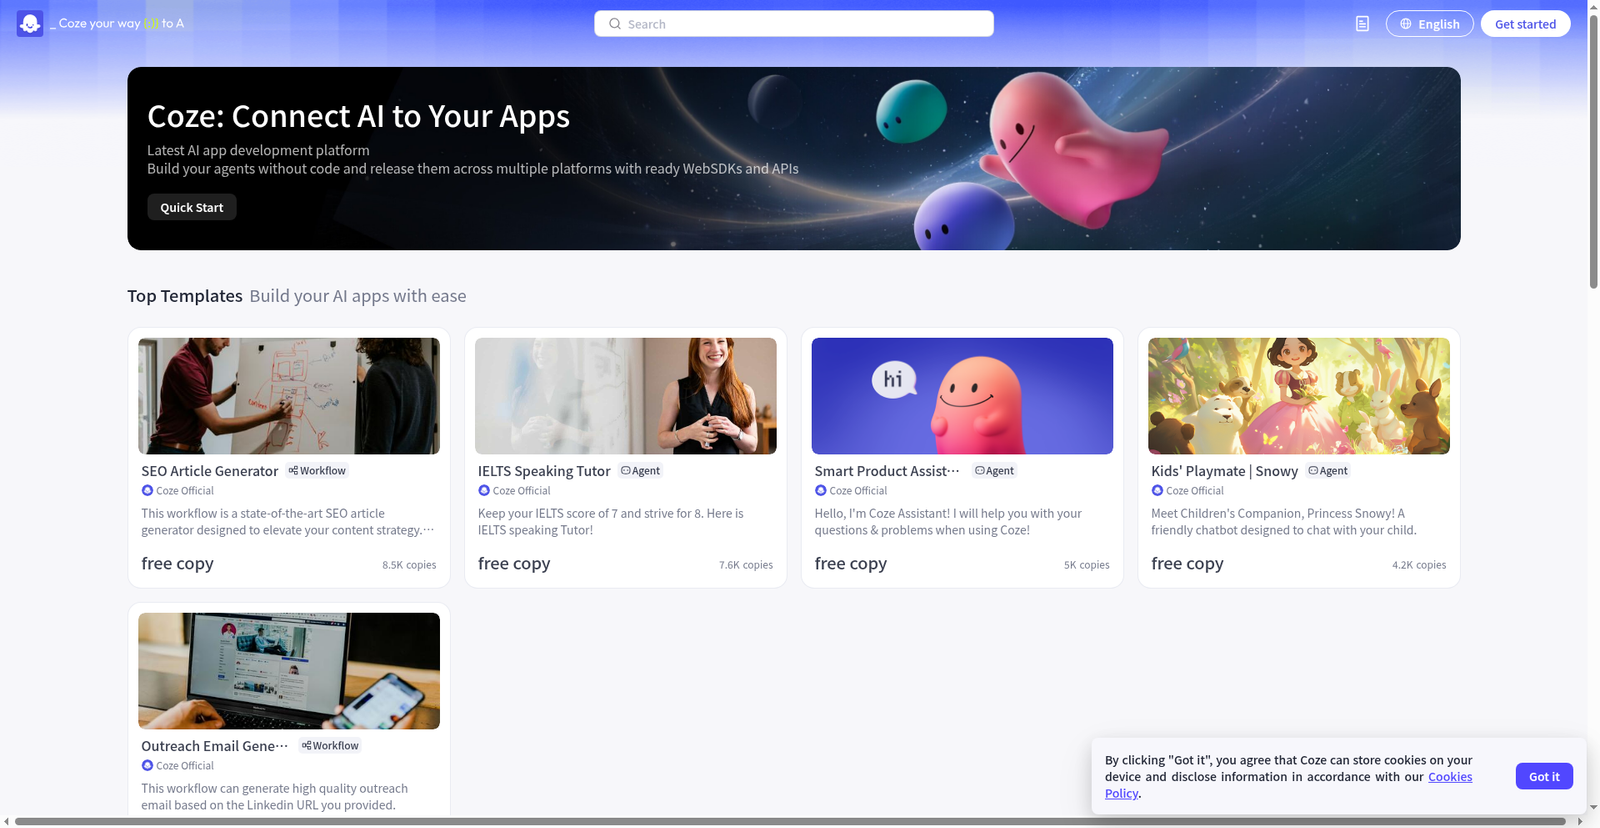Click the Quick Start banner button
Screen dimensions: 1600x828
(x=192, y=207)
